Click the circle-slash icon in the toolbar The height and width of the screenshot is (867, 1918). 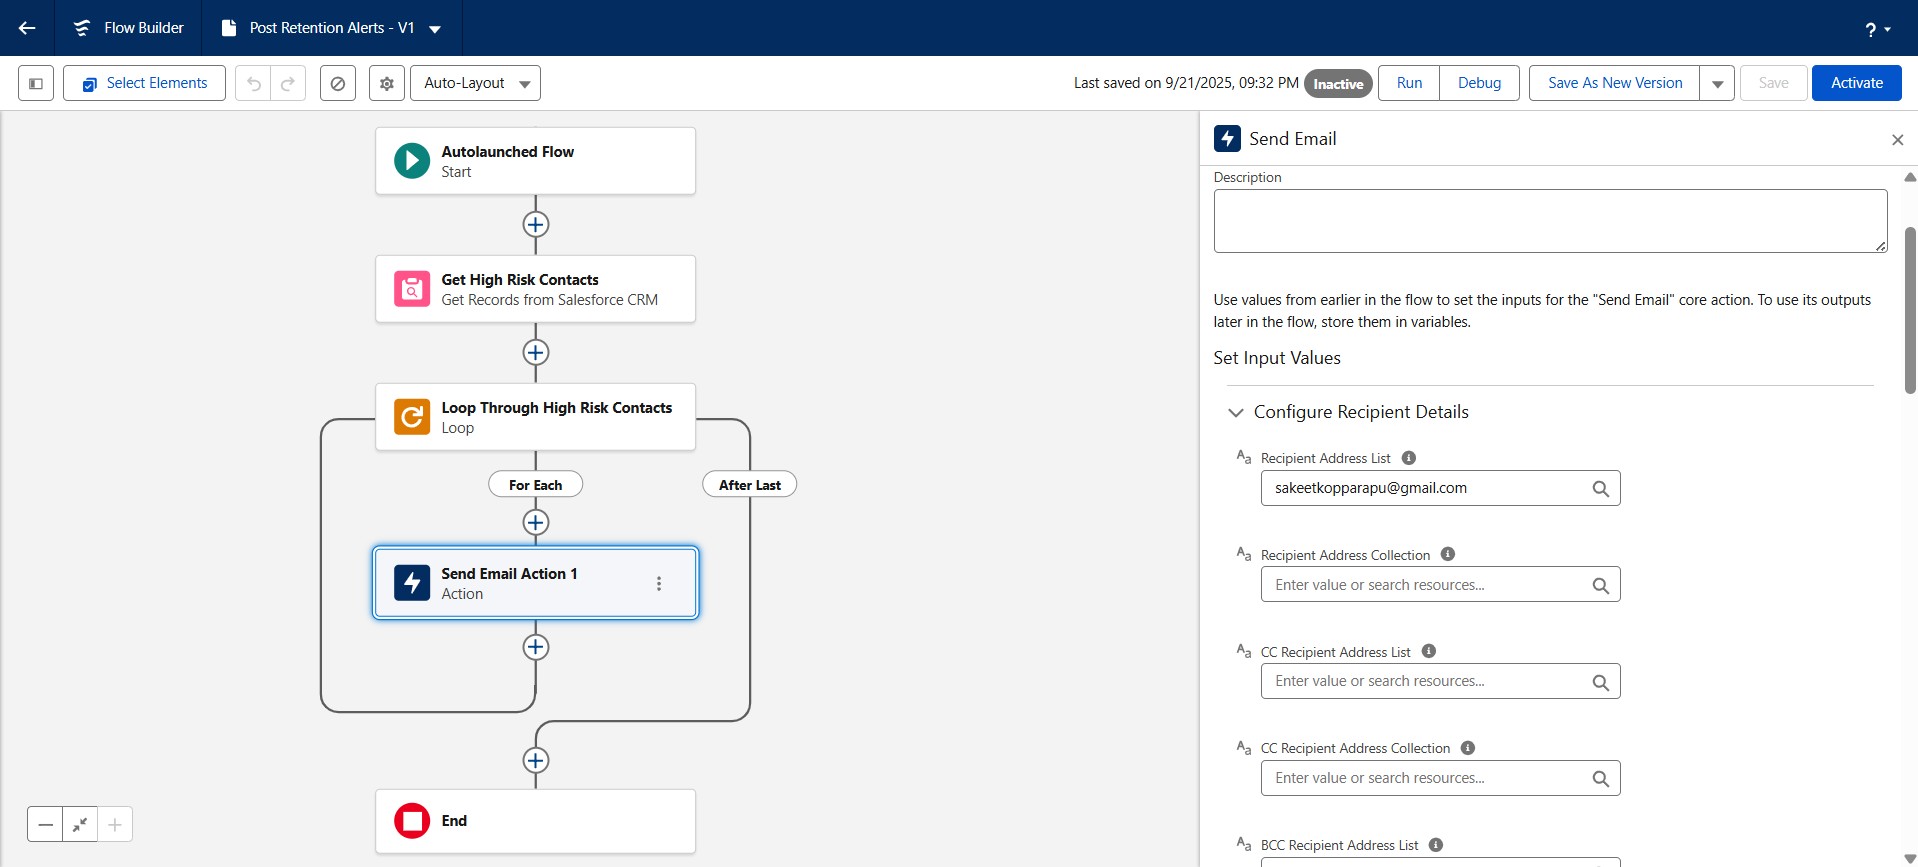pyautogui.click(x=338, y=83)
